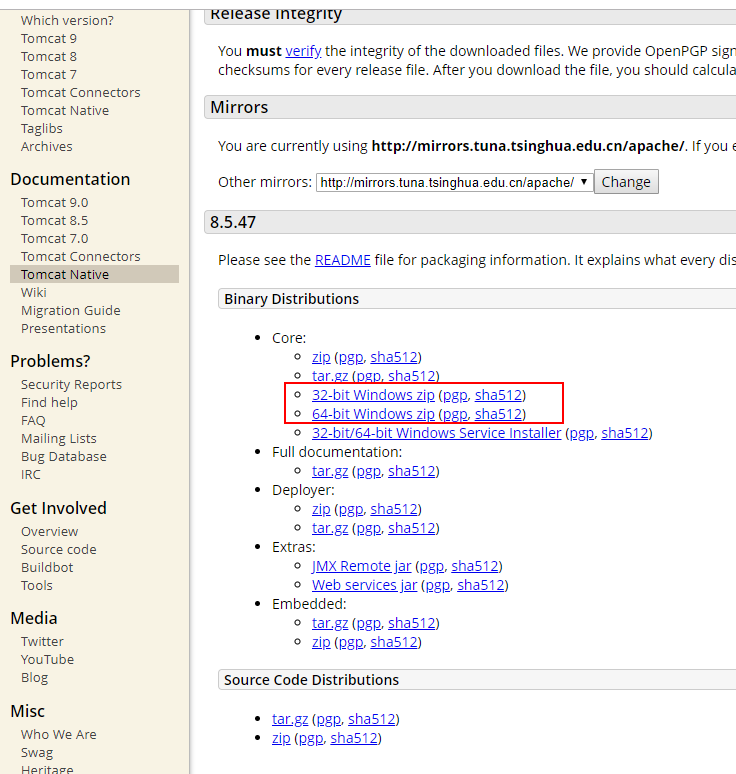Open the Who We Are link

(x=59, y=735)
